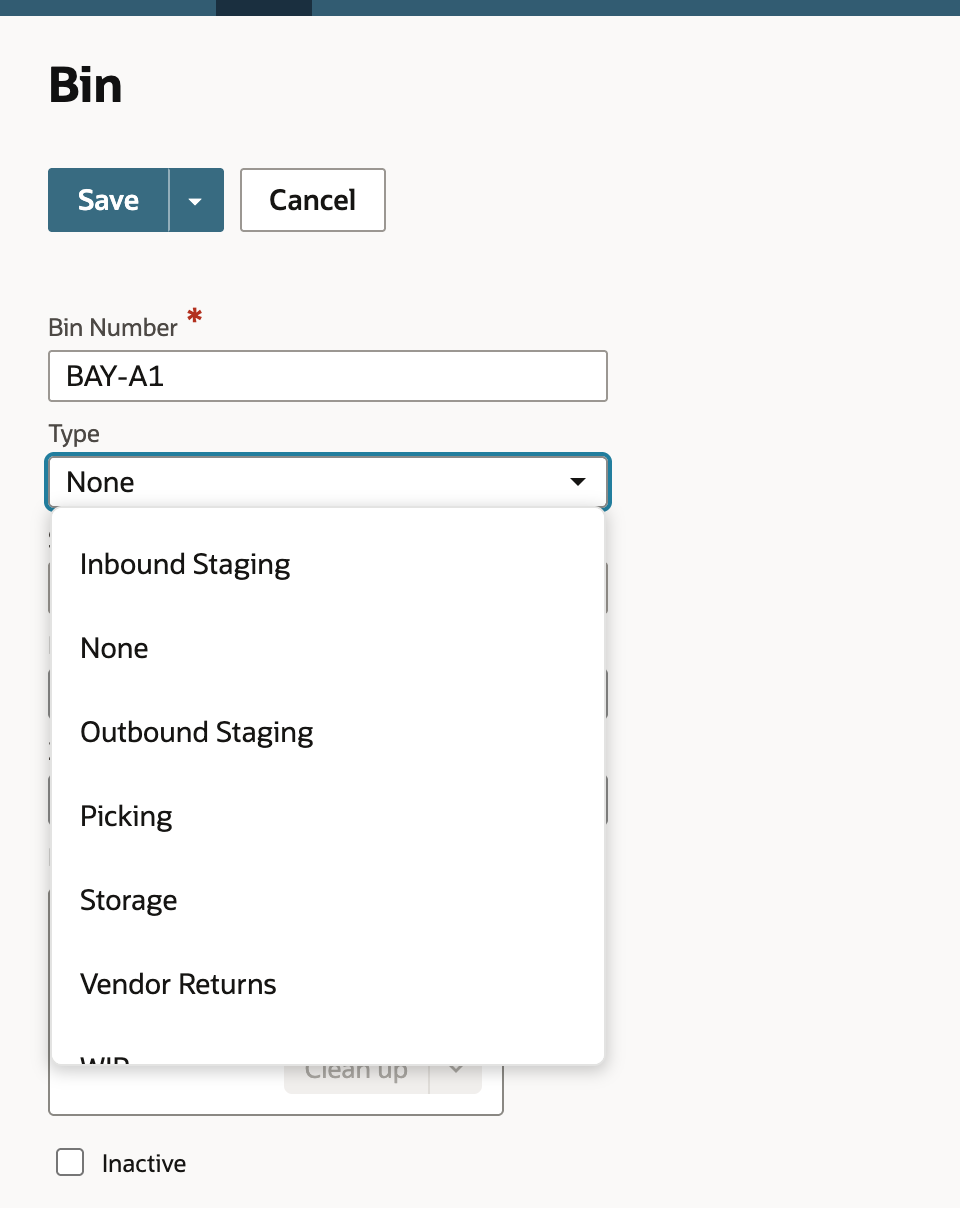Select Outbound Staging option
The width and height of the screenshot is (960, 1208).
328,732
